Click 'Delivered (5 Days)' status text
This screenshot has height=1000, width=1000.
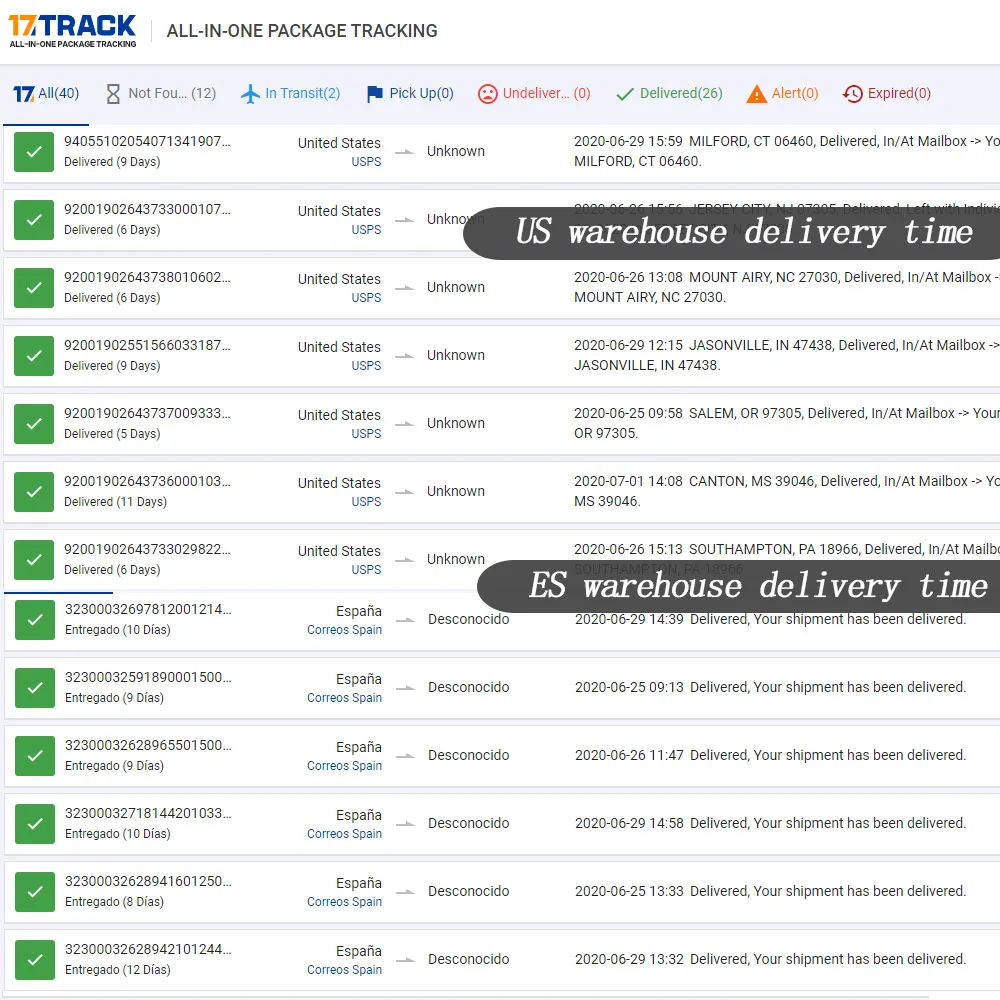(x=112, y=434)
